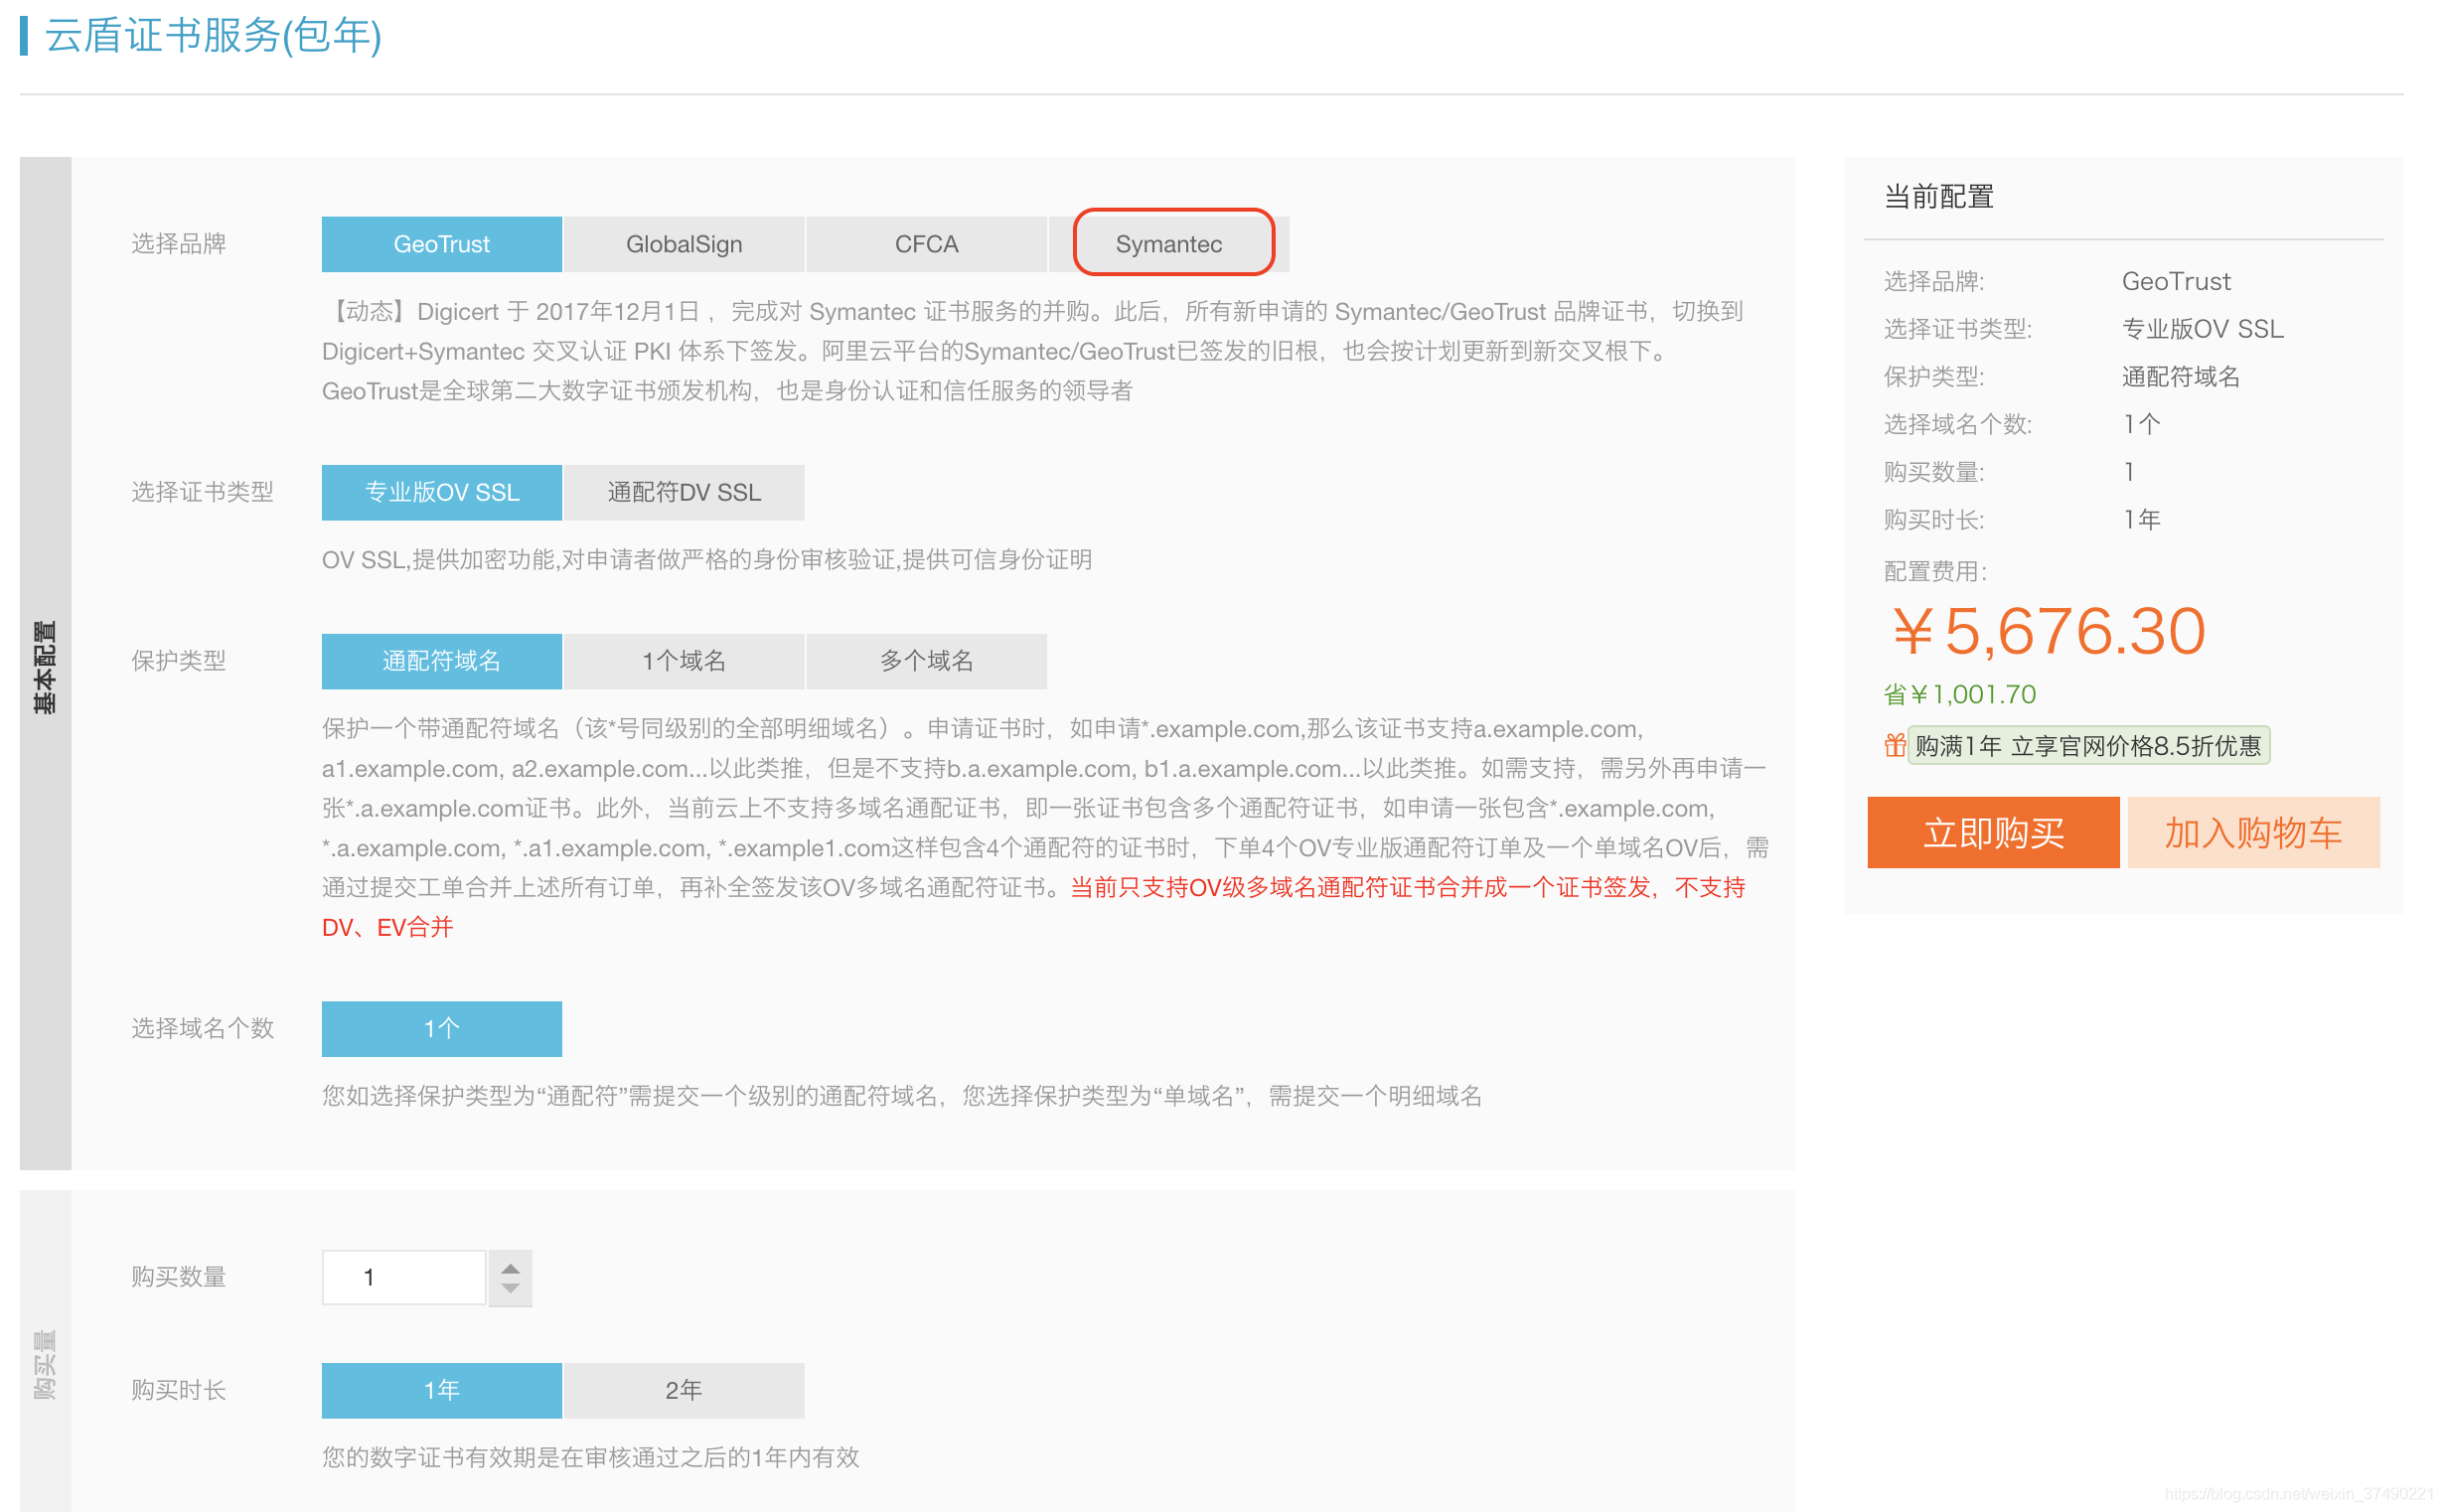Viewport: 2442px width, 1512px height.
Task: Click the 当前配置 panel heading
Action: [1938, 197]
